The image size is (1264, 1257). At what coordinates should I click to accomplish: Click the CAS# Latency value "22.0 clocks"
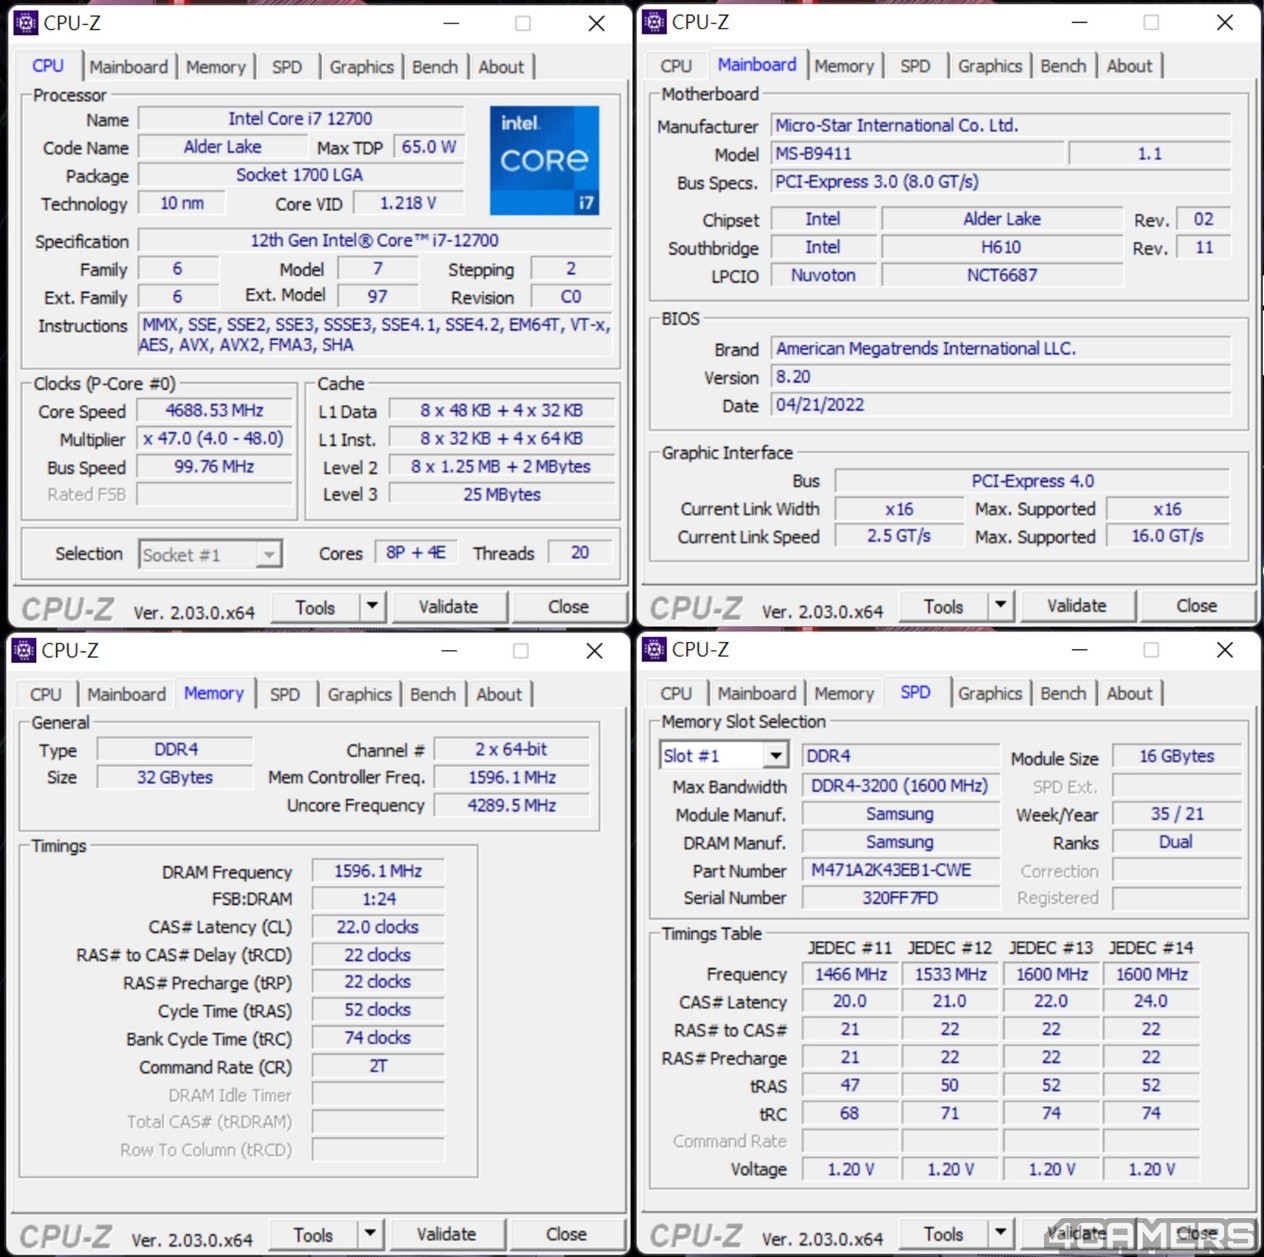pyautogui.click(x=378, y=927)
